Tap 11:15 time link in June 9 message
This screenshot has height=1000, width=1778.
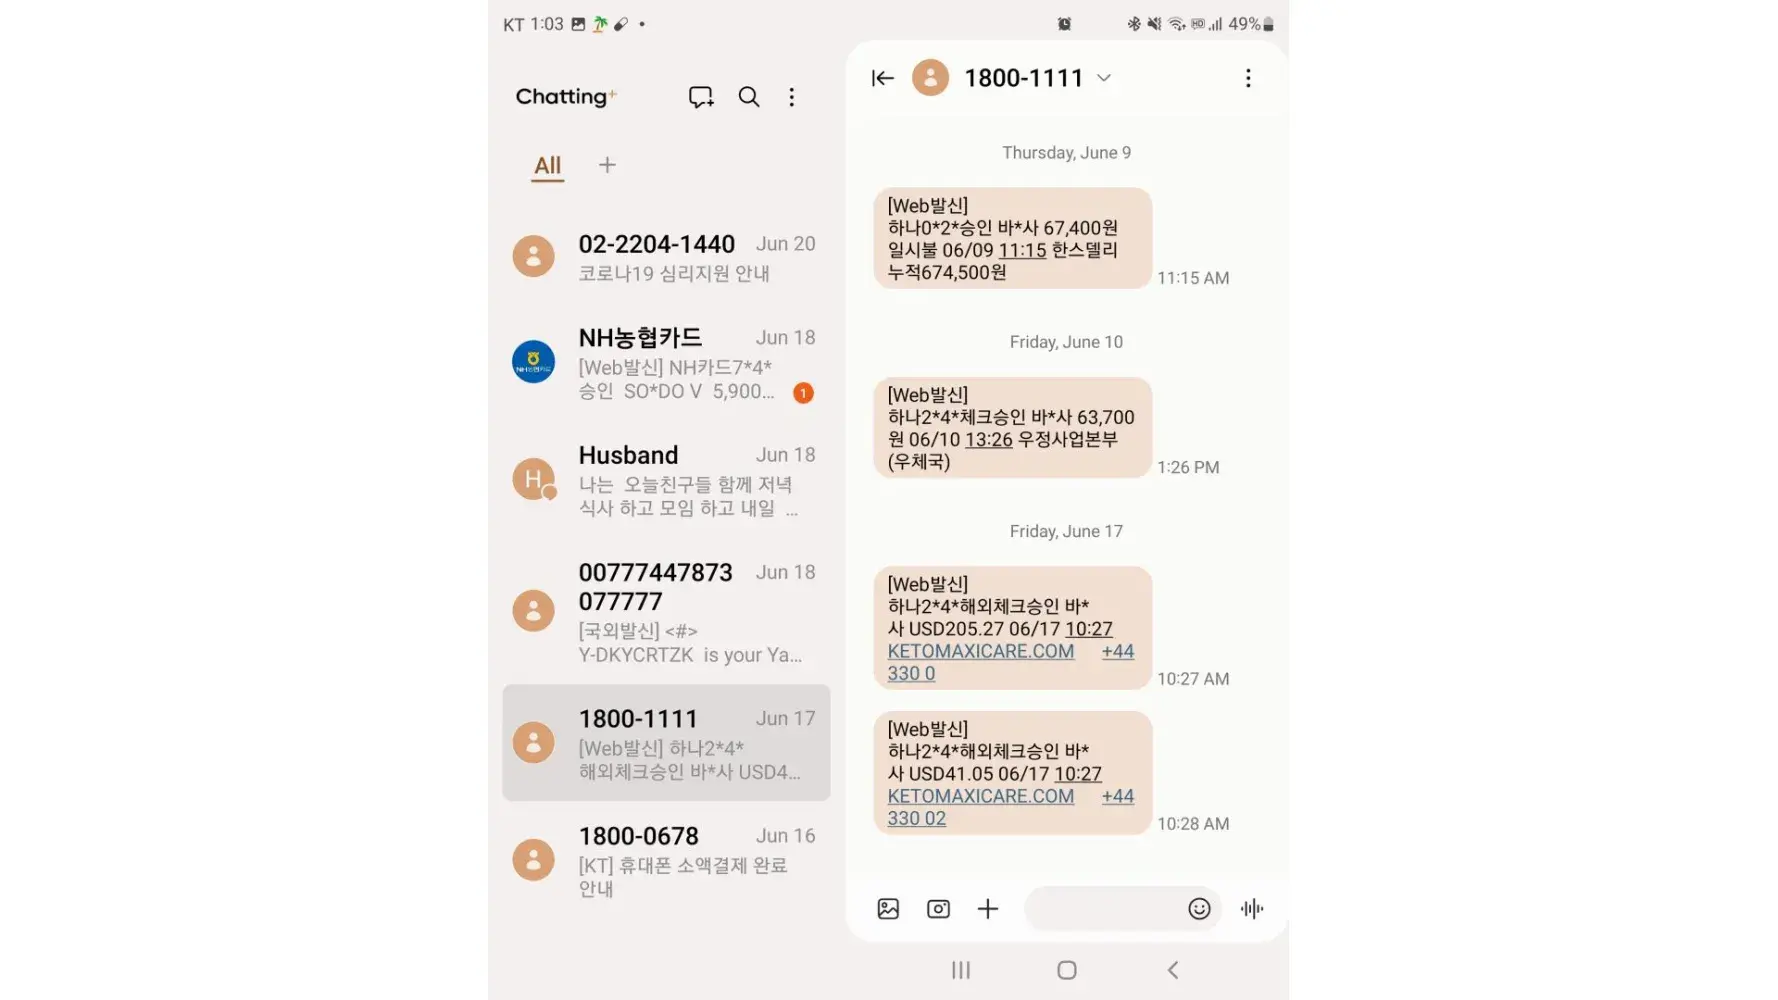(x=1022, y=250)
